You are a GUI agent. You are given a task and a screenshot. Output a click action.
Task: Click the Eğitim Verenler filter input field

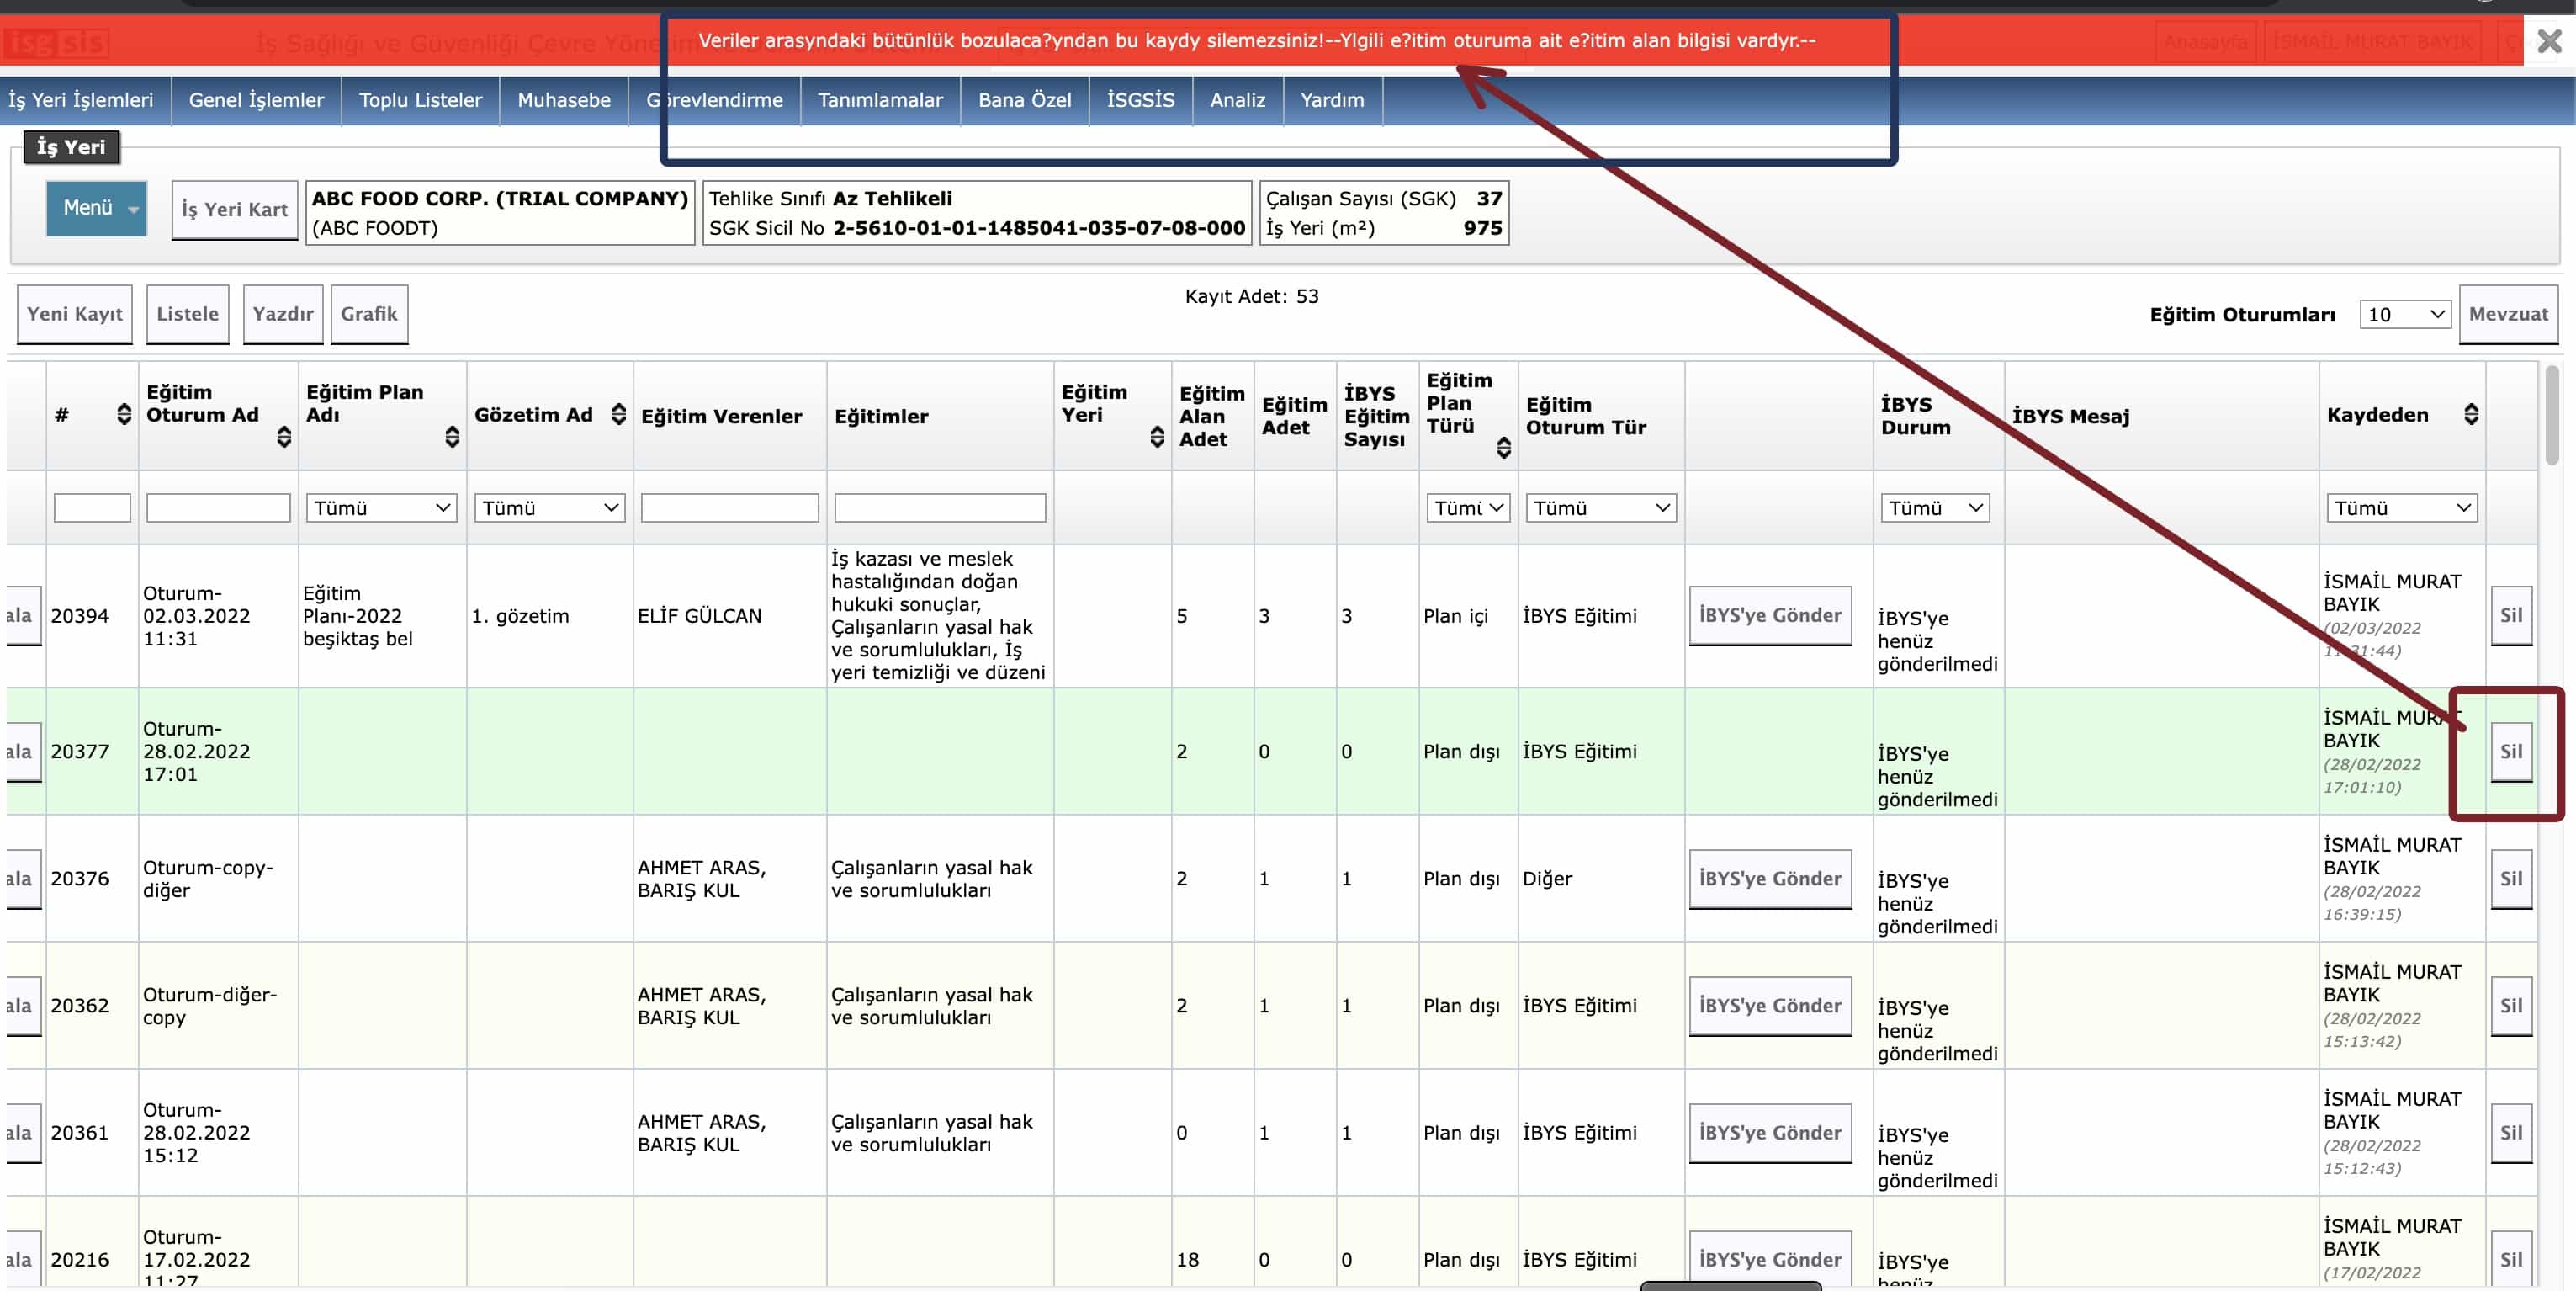click(729, 508)
